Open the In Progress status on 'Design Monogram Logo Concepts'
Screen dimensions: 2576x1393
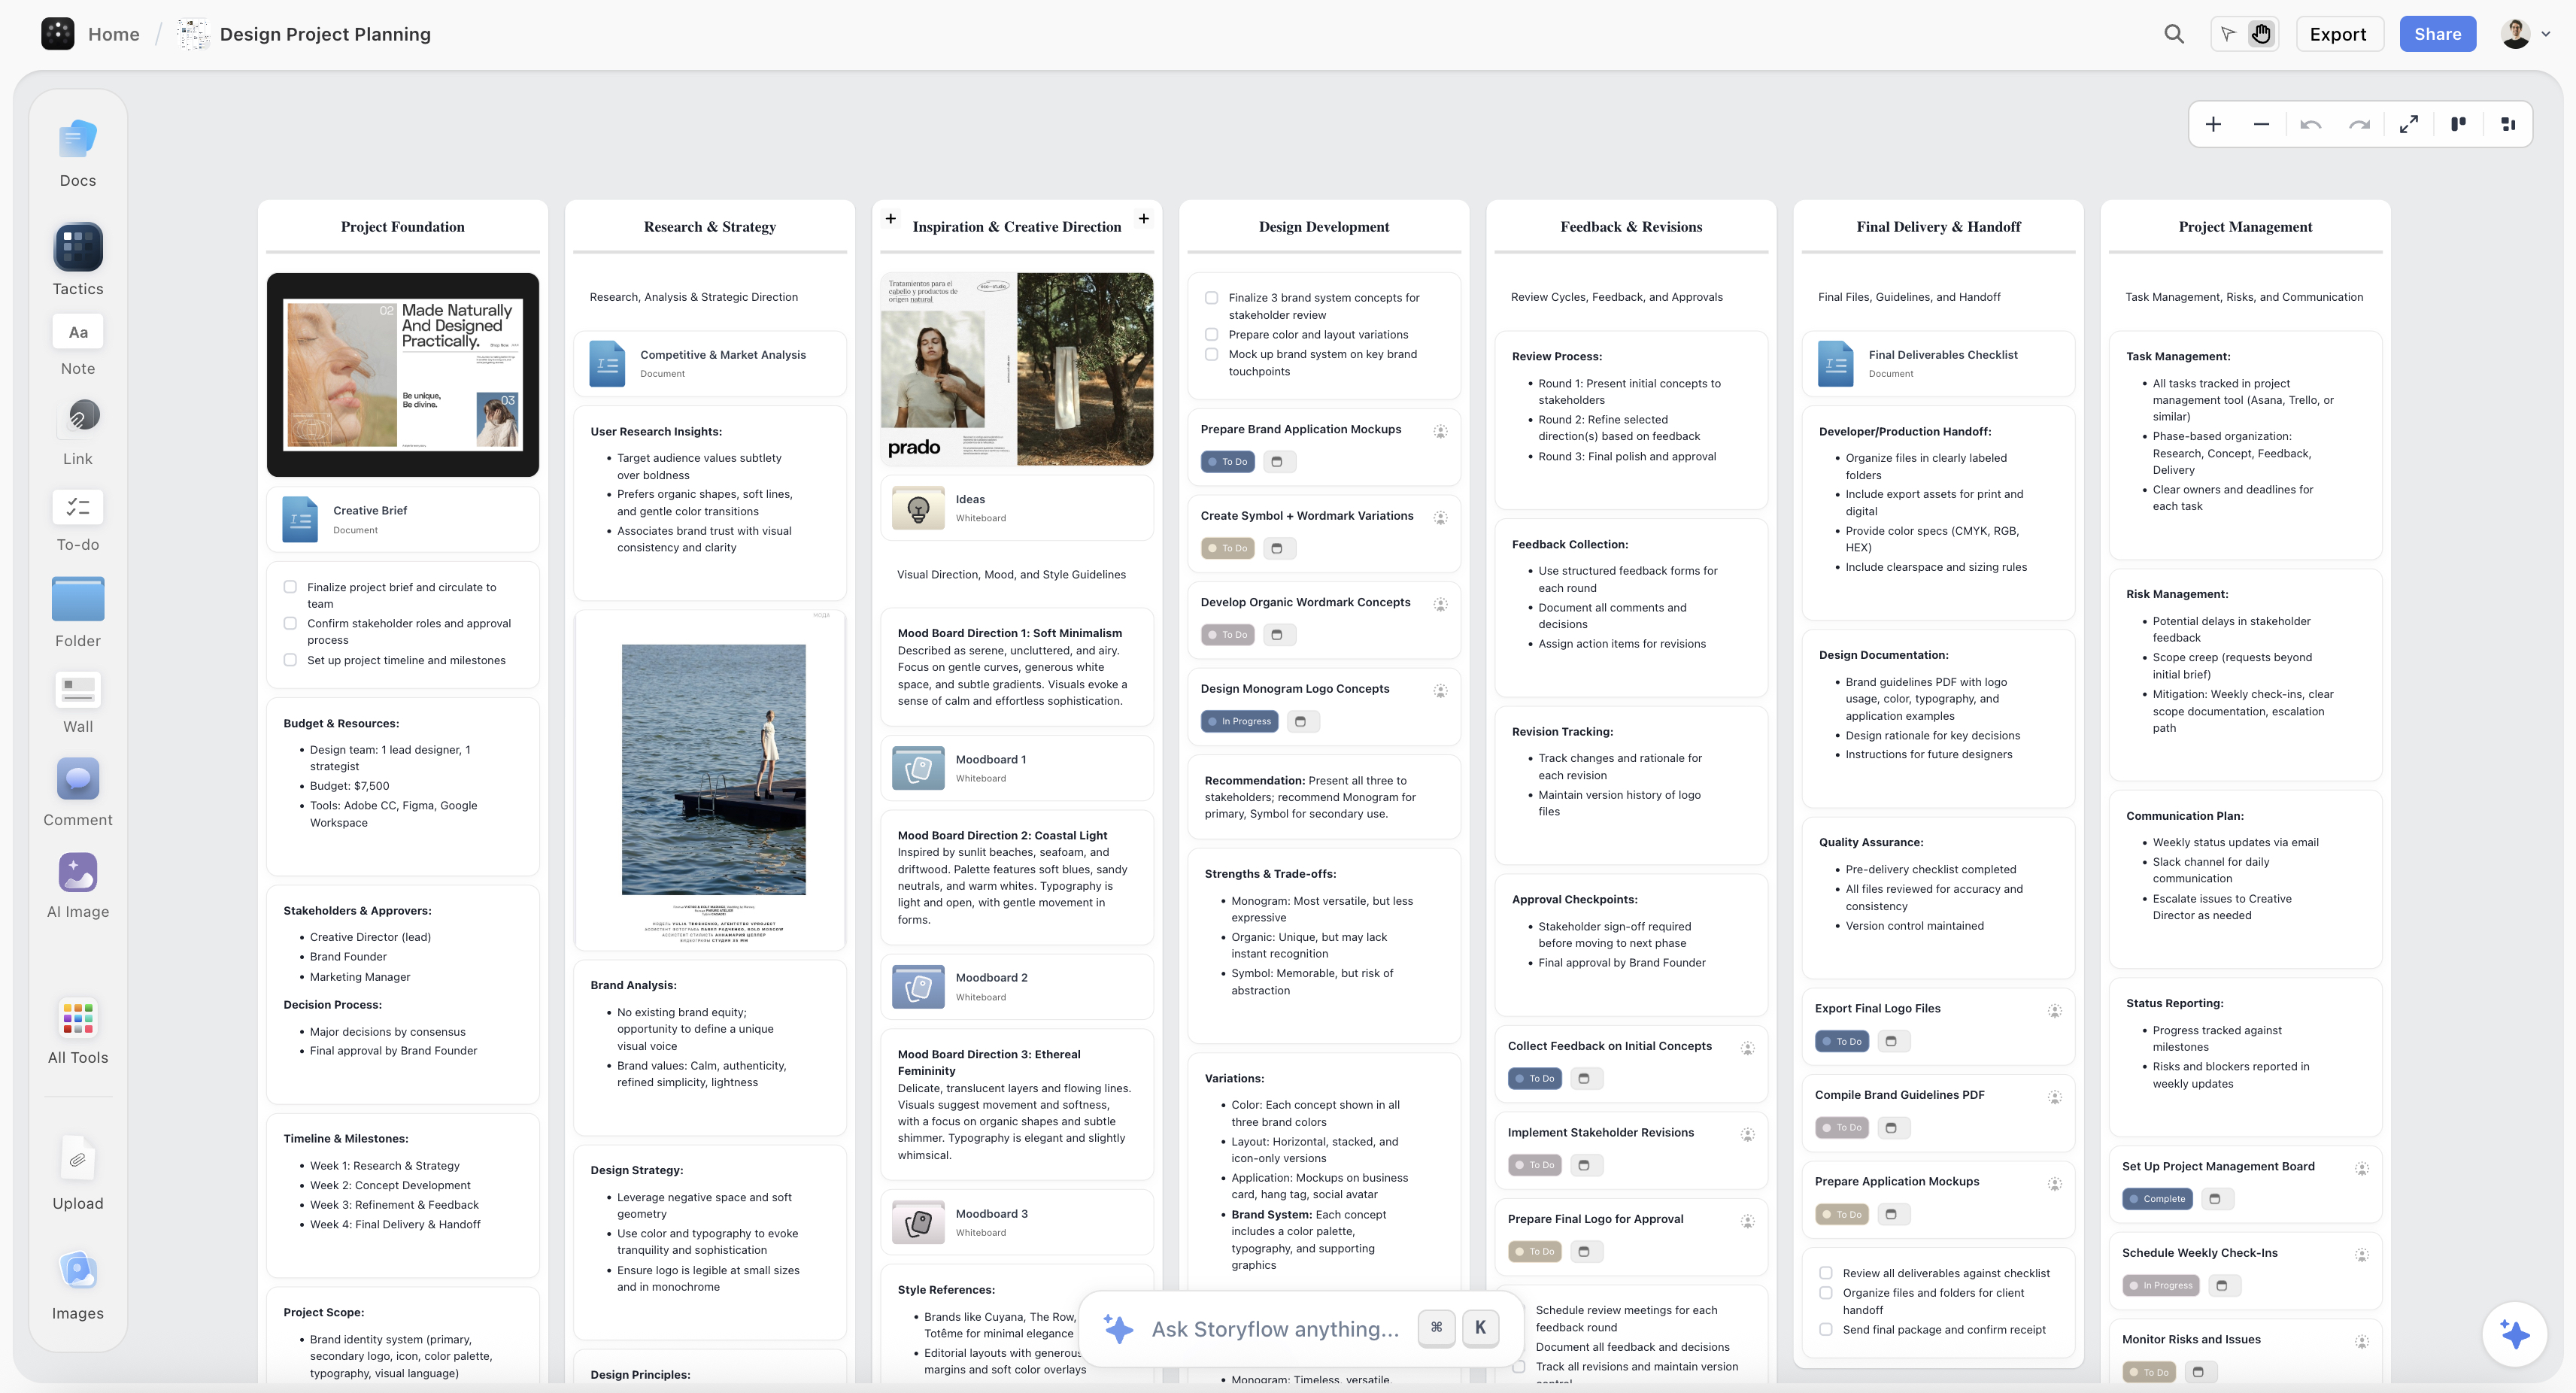(1239, 721)
